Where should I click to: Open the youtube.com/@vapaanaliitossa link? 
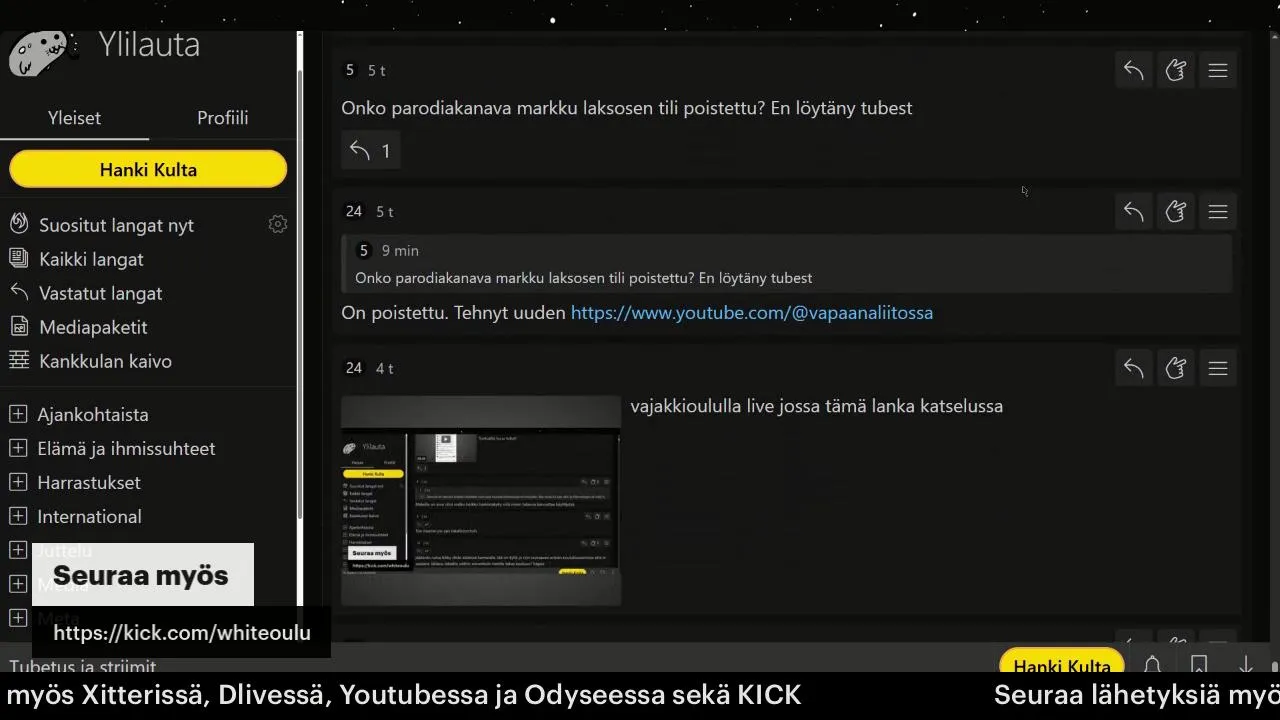point(752,313)
